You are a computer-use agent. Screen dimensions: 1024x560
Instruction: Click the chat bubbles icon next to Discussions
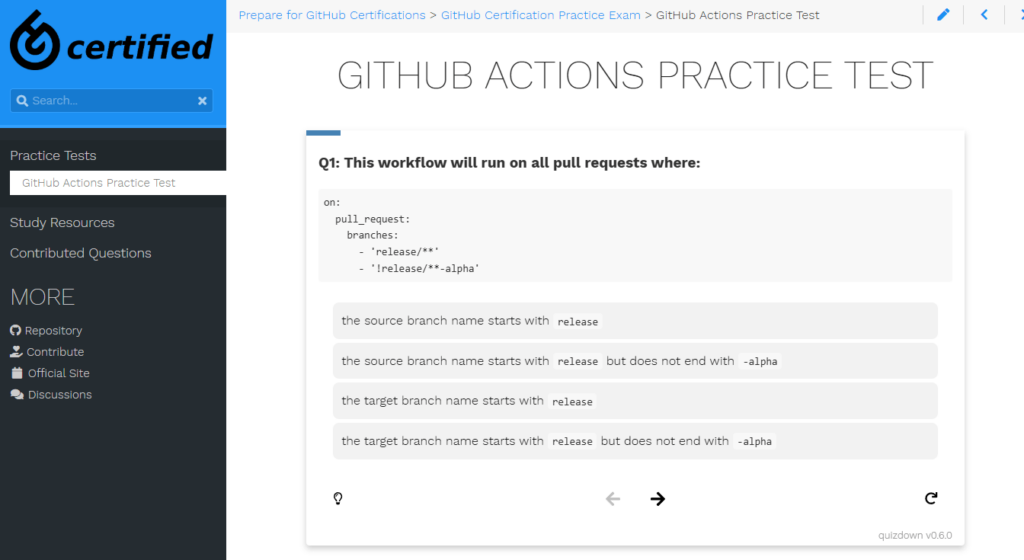[17, 394]
